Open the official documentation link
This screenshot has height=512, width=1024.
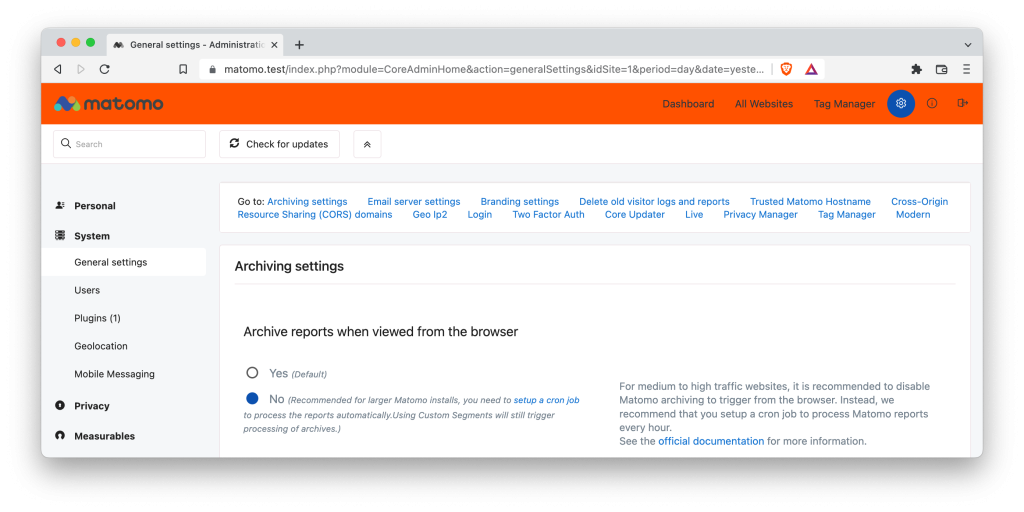[x=710, y=441]
